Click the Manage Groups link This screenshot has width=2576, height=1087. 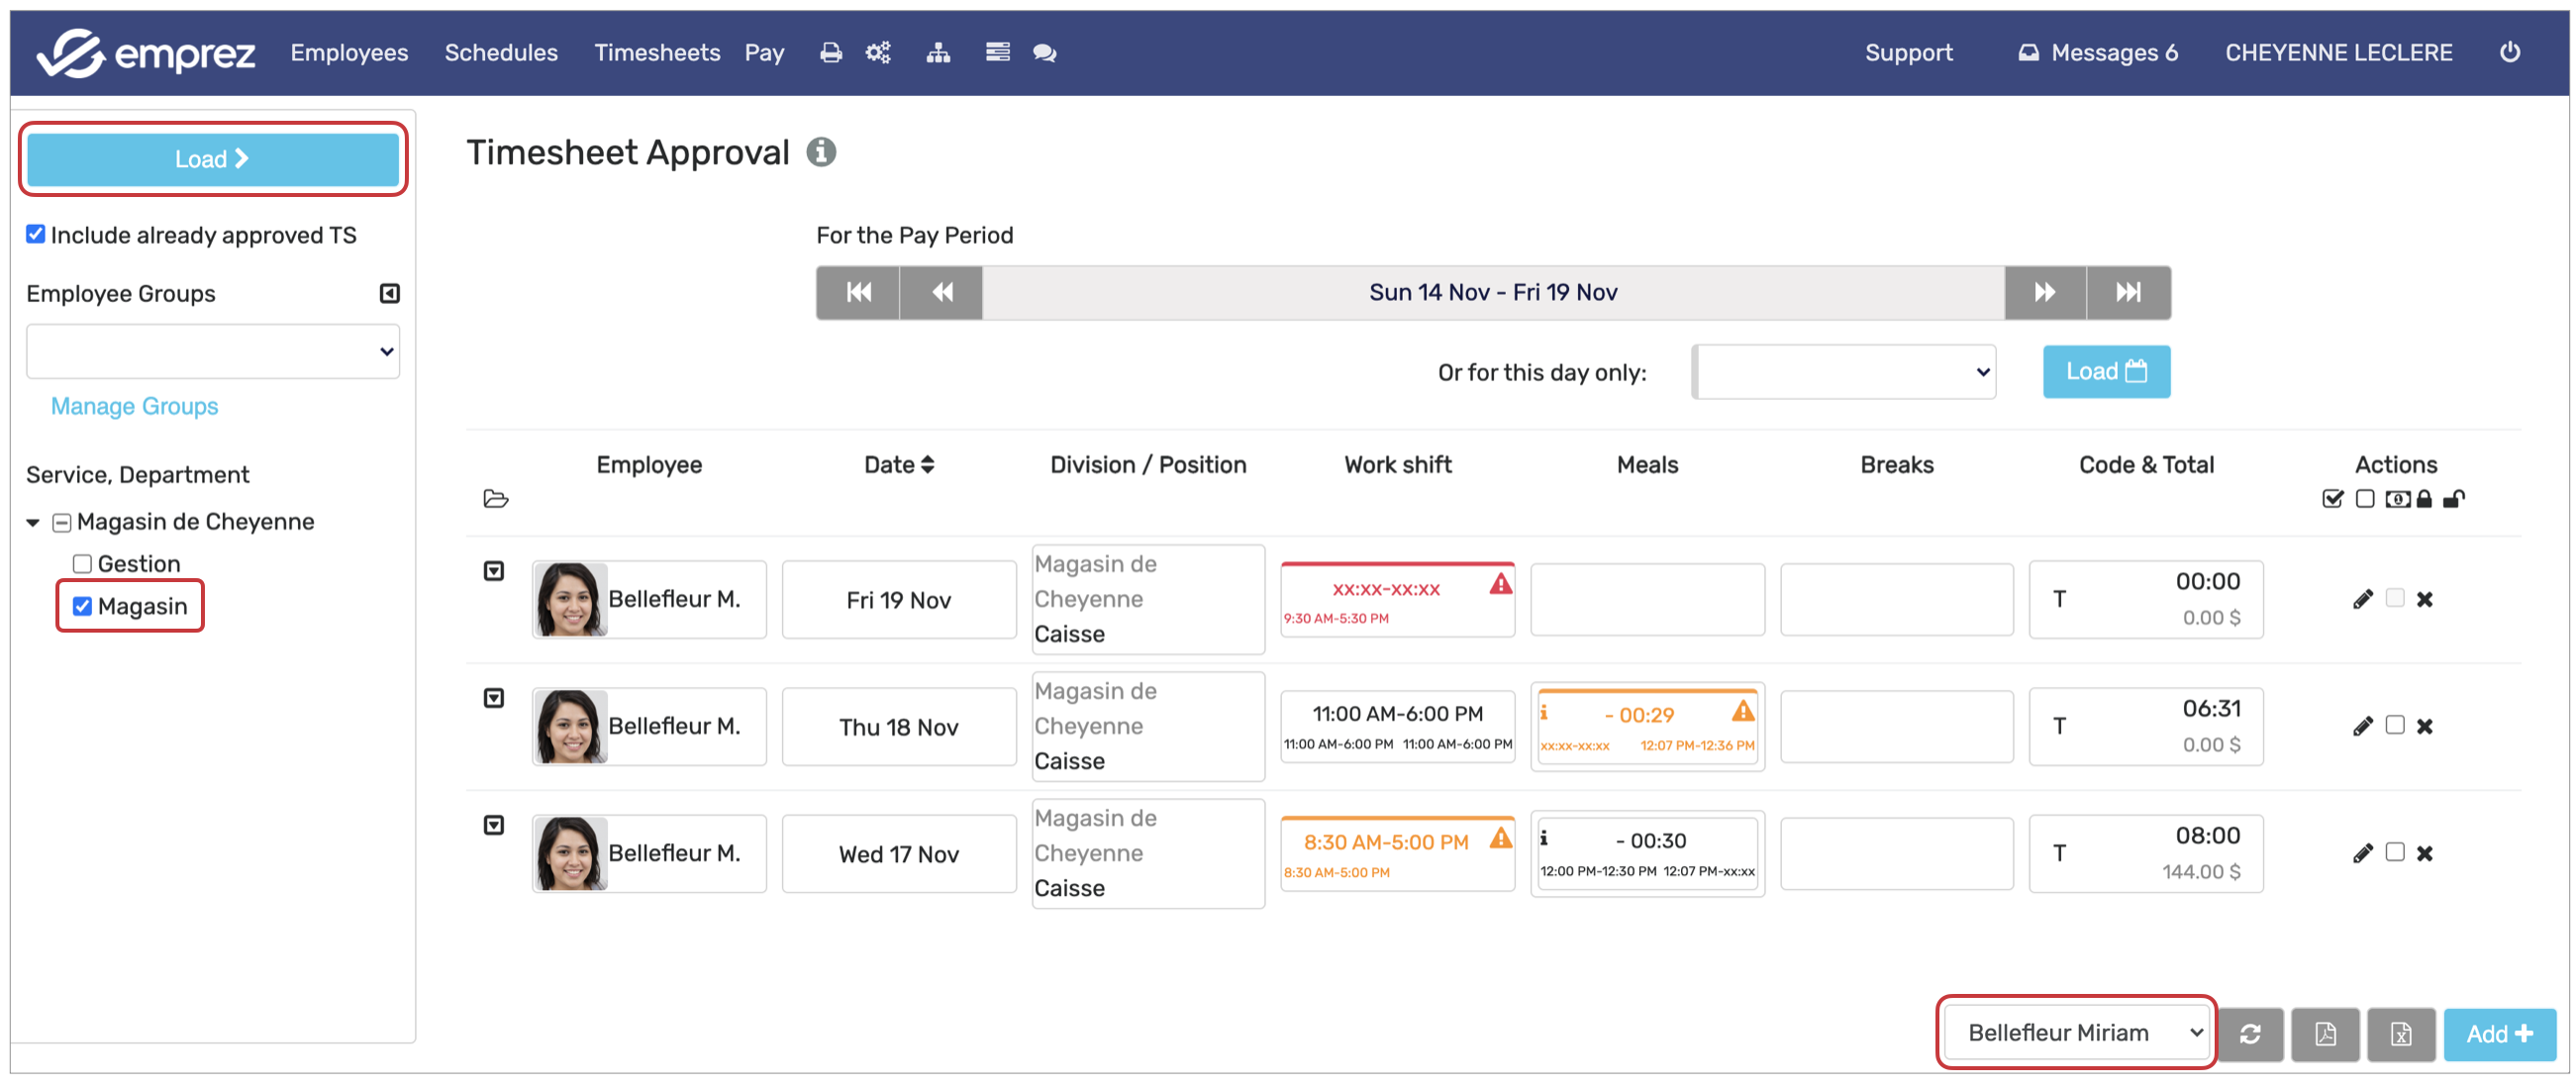pyautogui.click(x=134, y=406)
